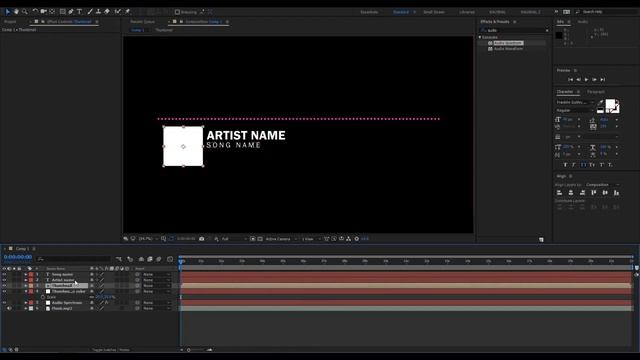This screenshot has height=360, width=640.
Task: Align selected layers to the bottom
Action: pos(616,193)
